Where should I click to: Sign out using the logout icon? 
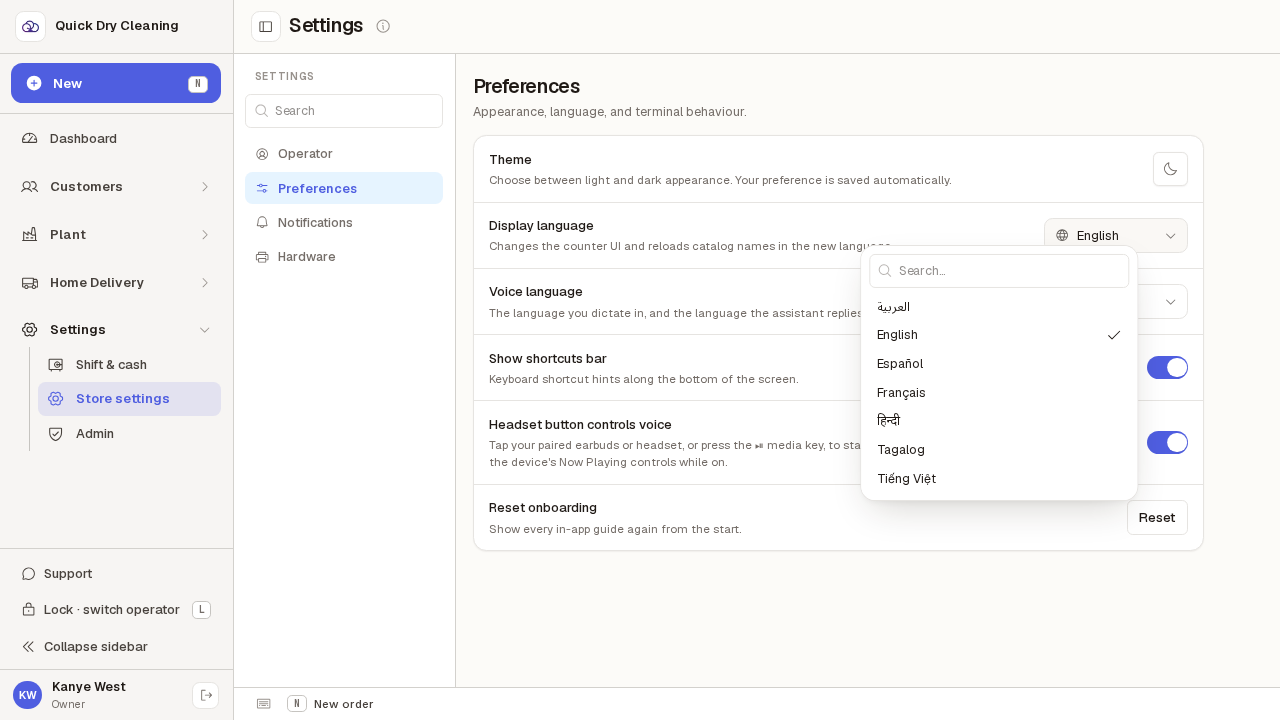206,695
